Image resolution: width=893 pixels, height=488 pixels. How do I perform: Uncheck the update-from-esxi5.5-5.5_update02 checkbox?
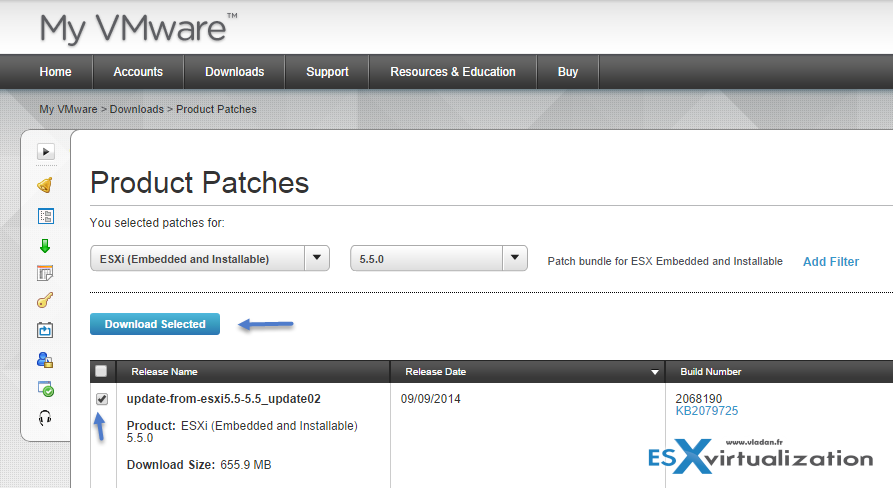click(x=102, y=399)
